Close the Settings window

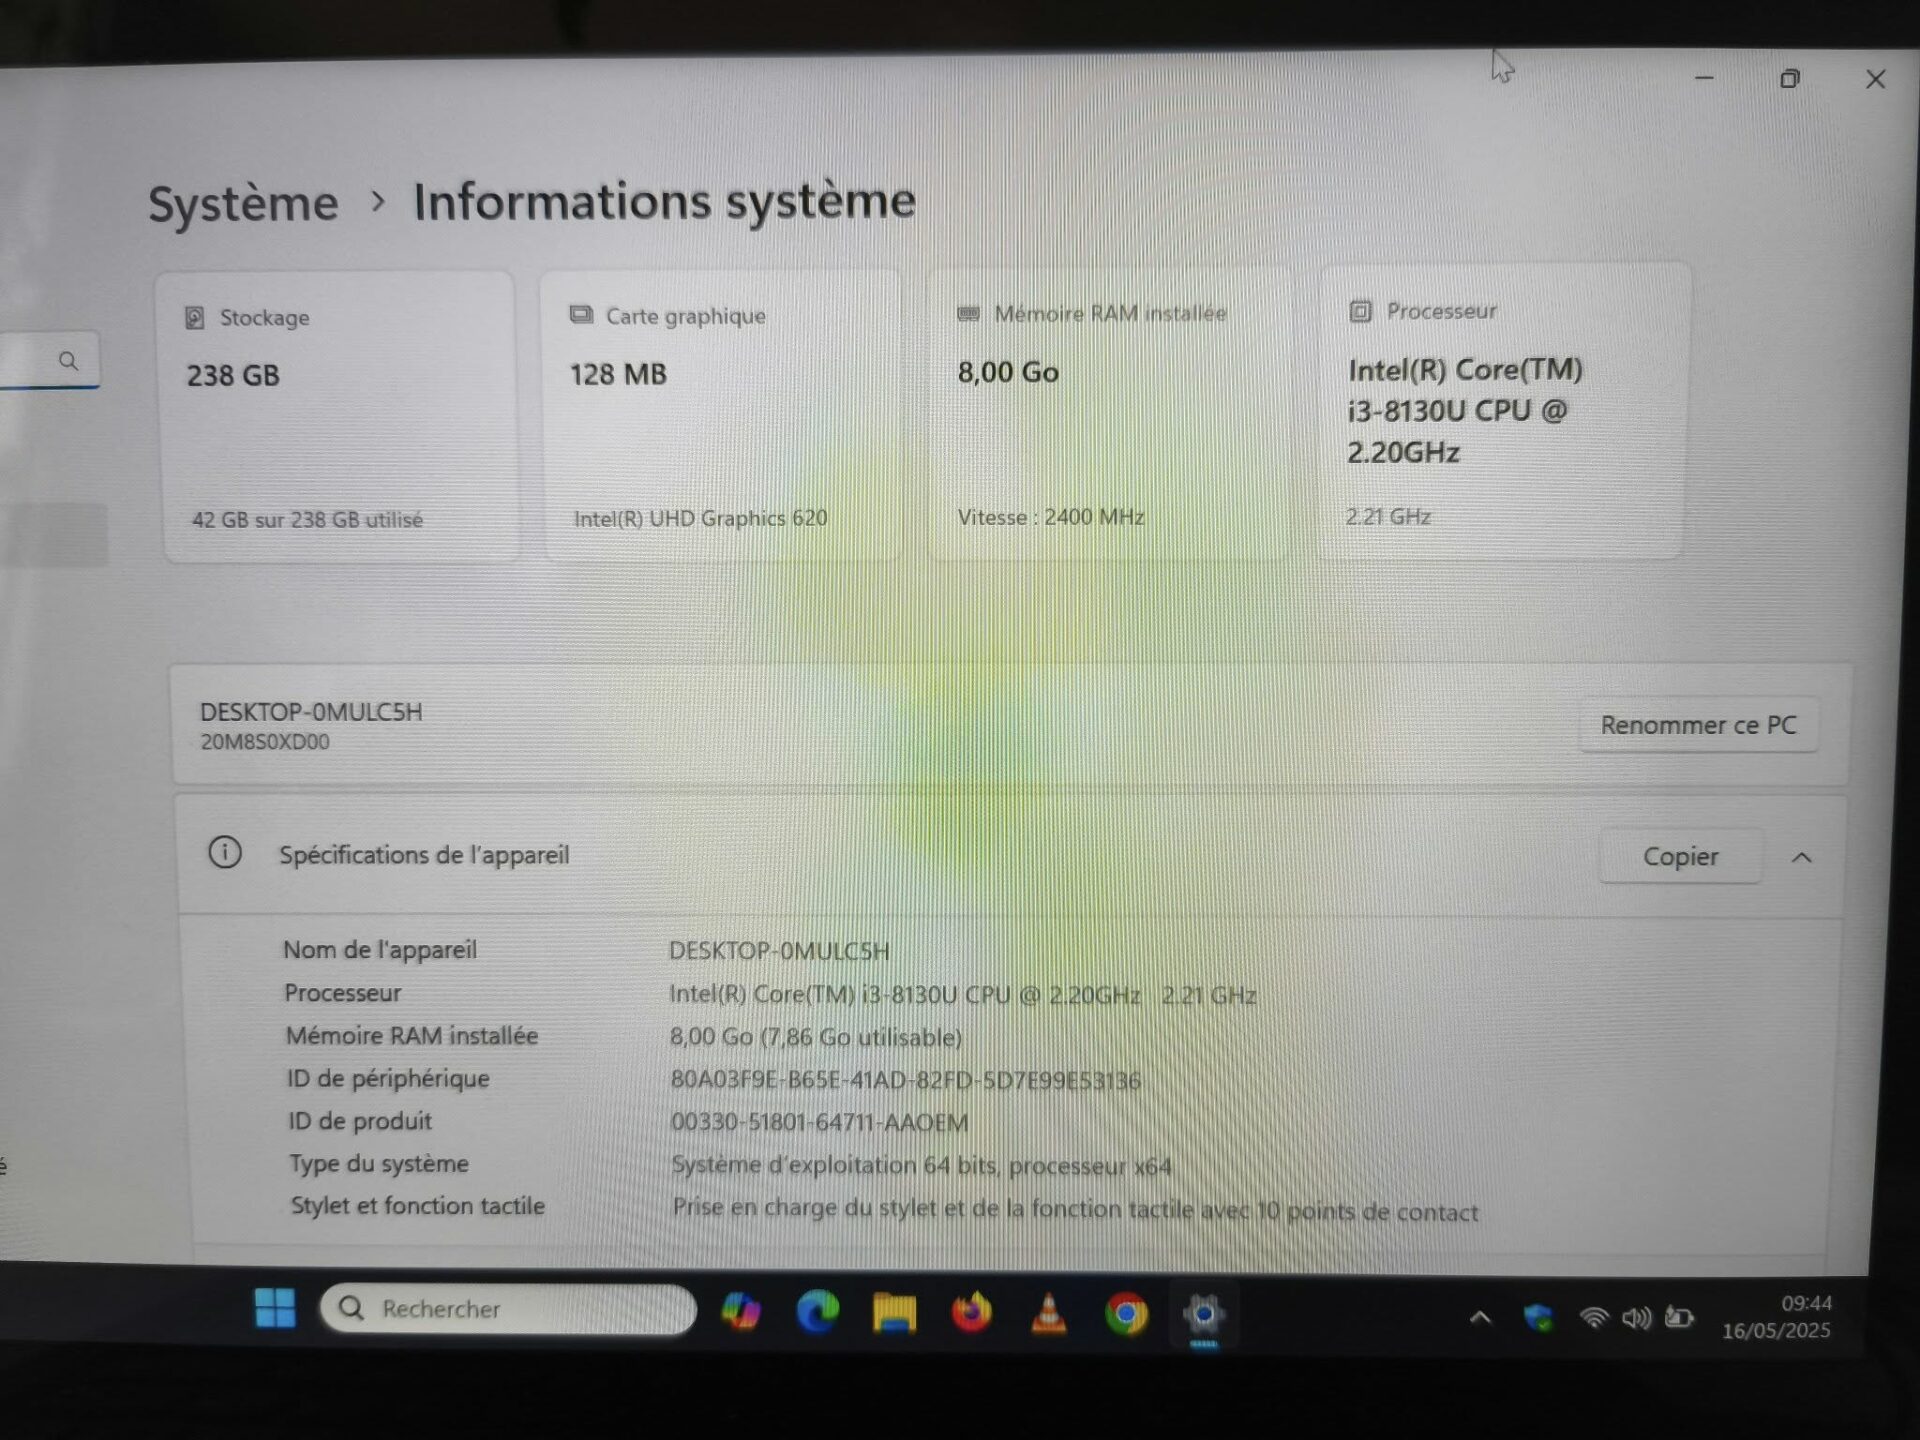point(1875,79)
